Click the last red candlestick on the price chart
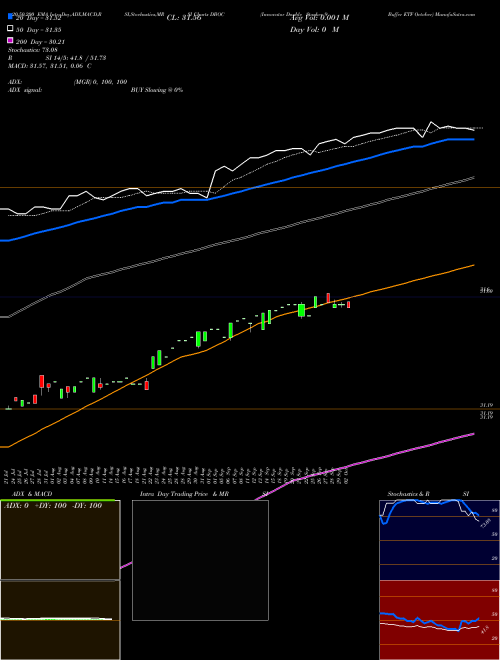500x660 pixels. point(348,304)
